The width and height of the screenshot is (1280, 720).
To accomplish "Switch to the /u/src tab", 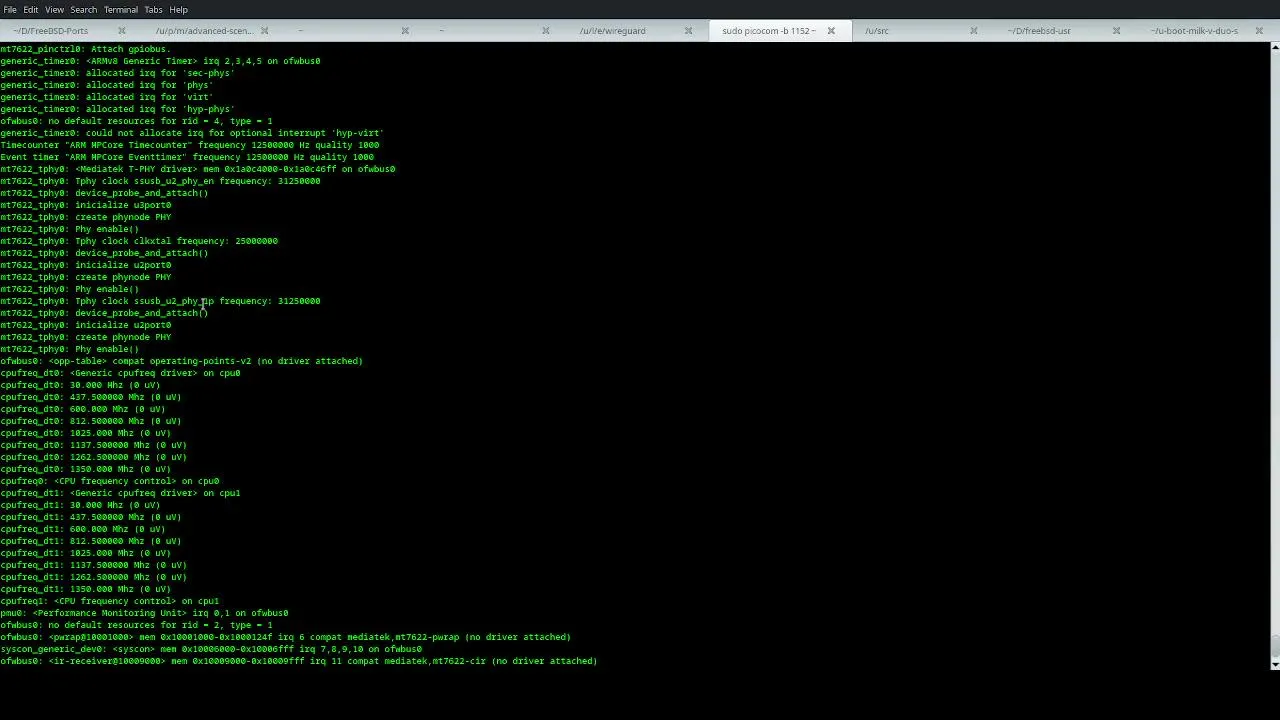I will [x=877, y=31].
